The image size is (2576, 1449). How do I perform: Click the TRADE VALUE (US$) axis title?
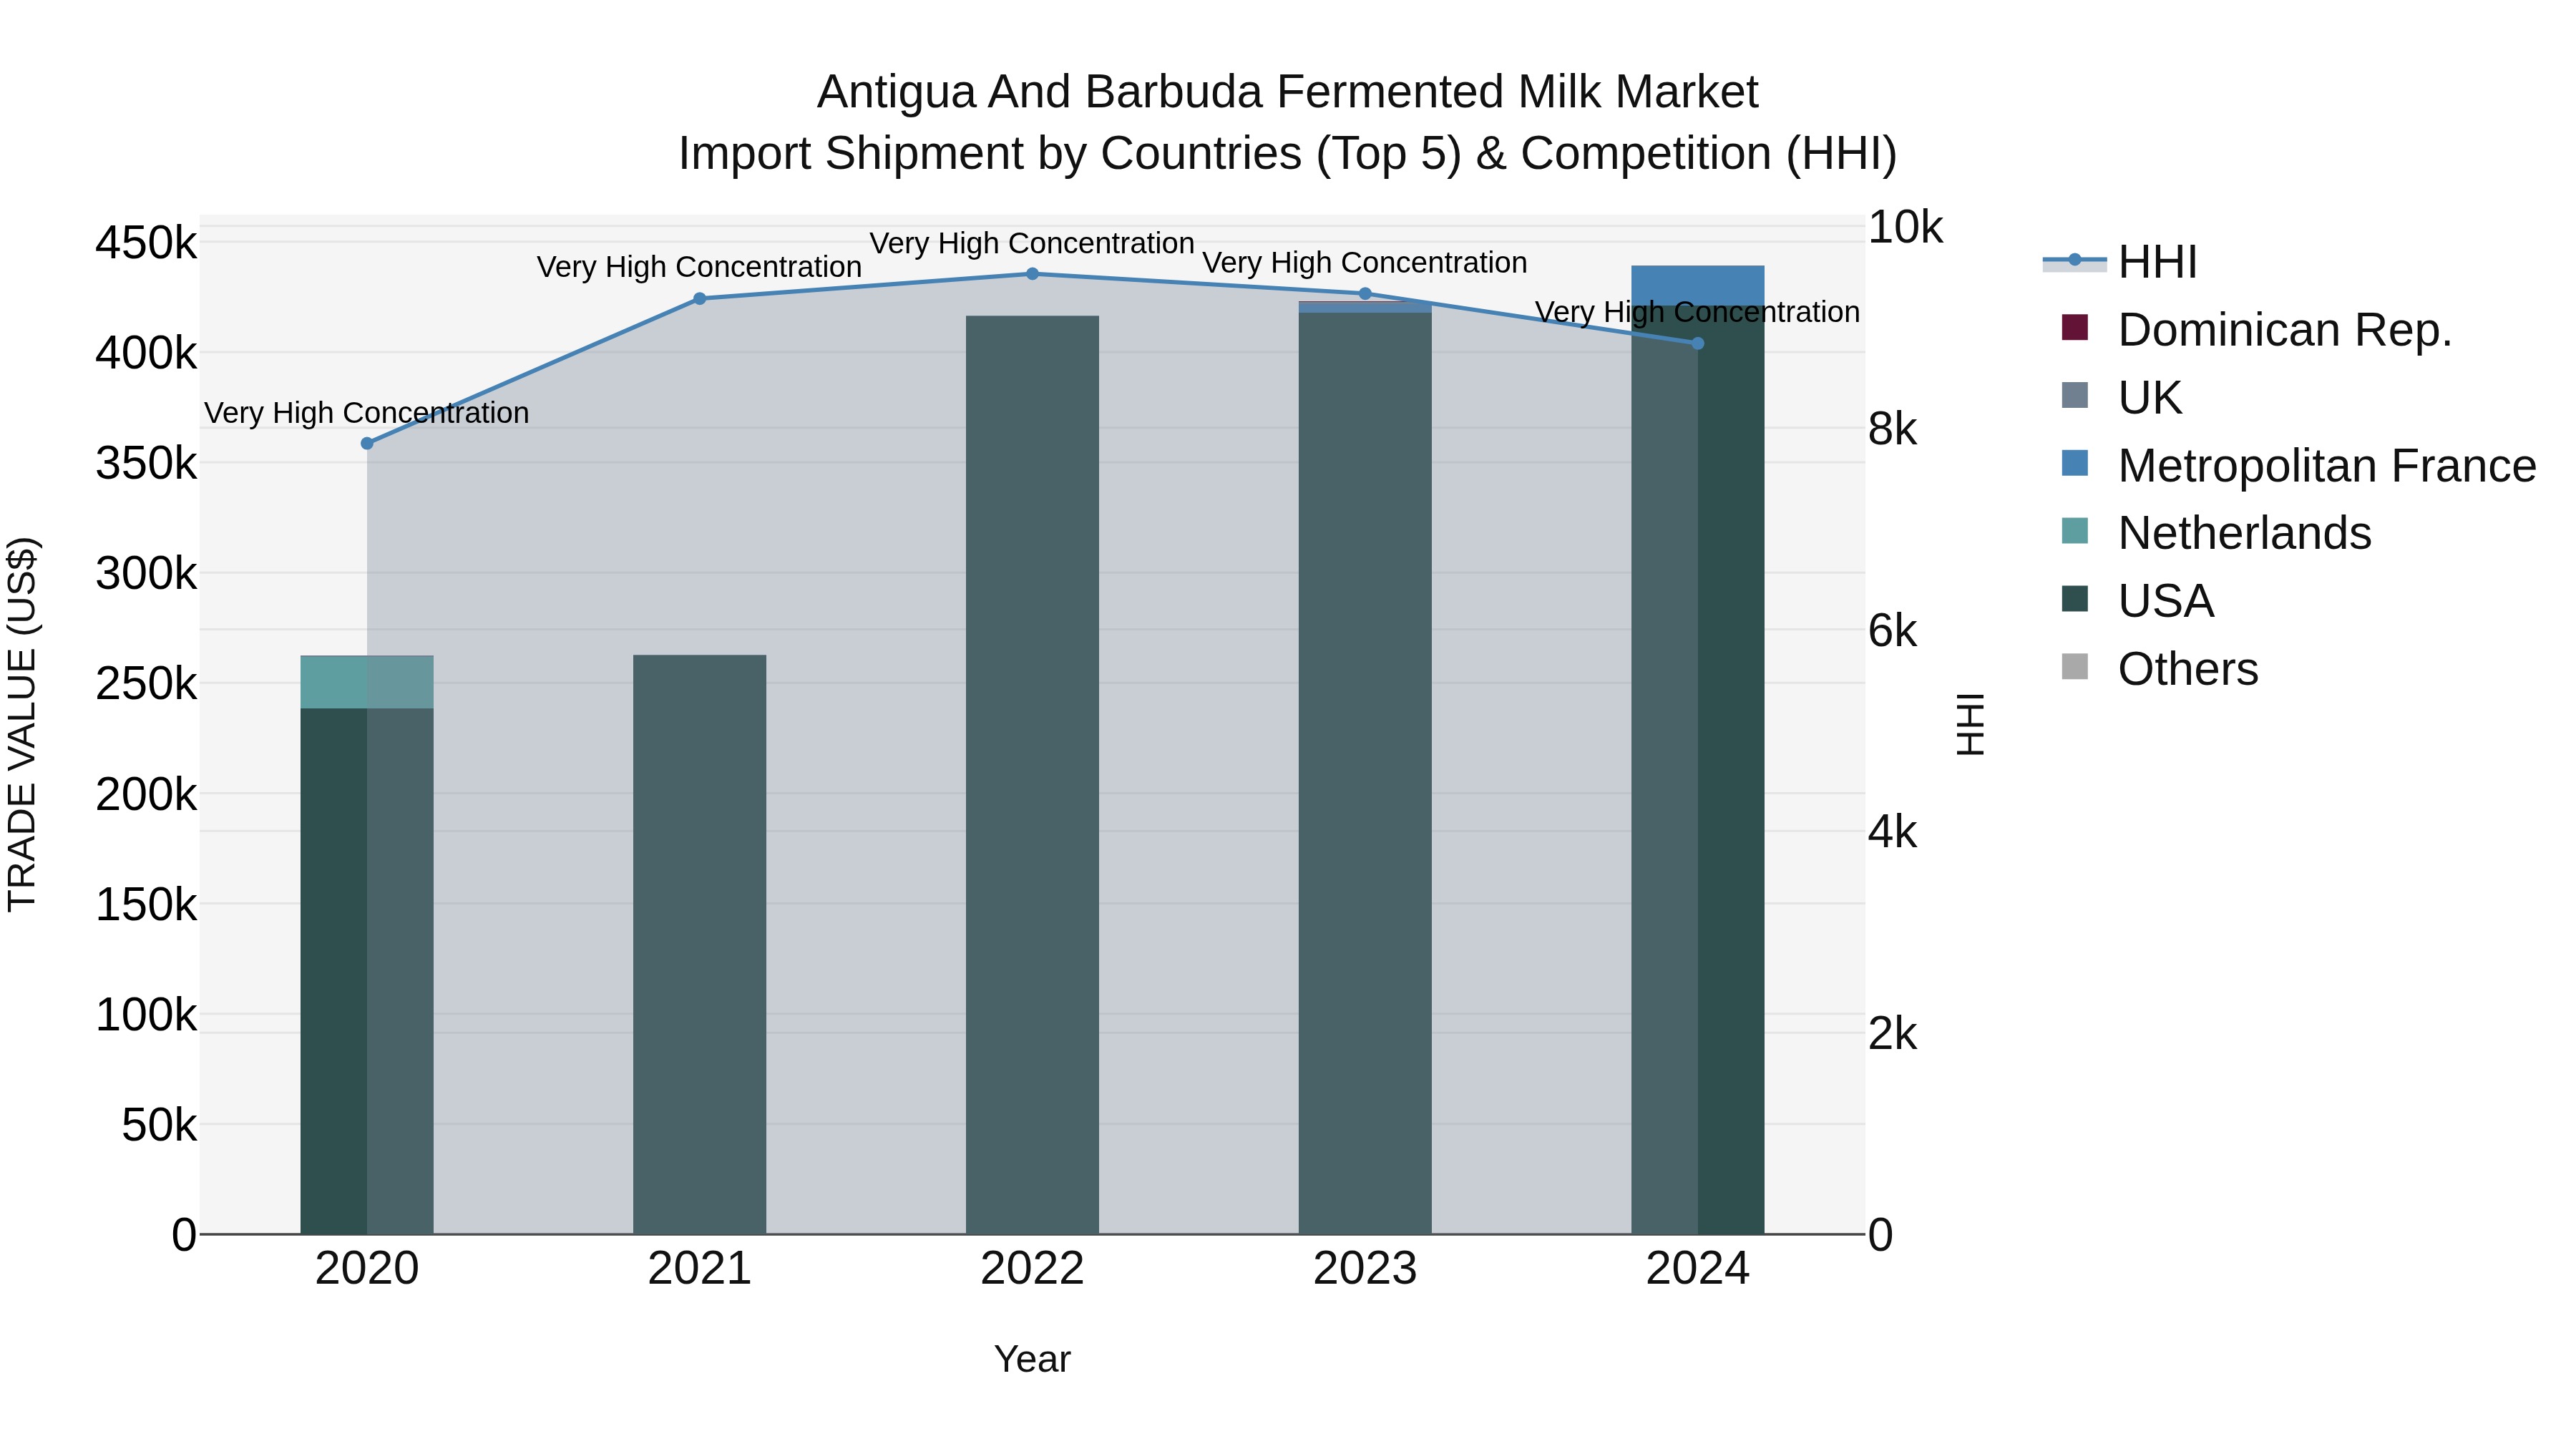(x=22, y=724)
